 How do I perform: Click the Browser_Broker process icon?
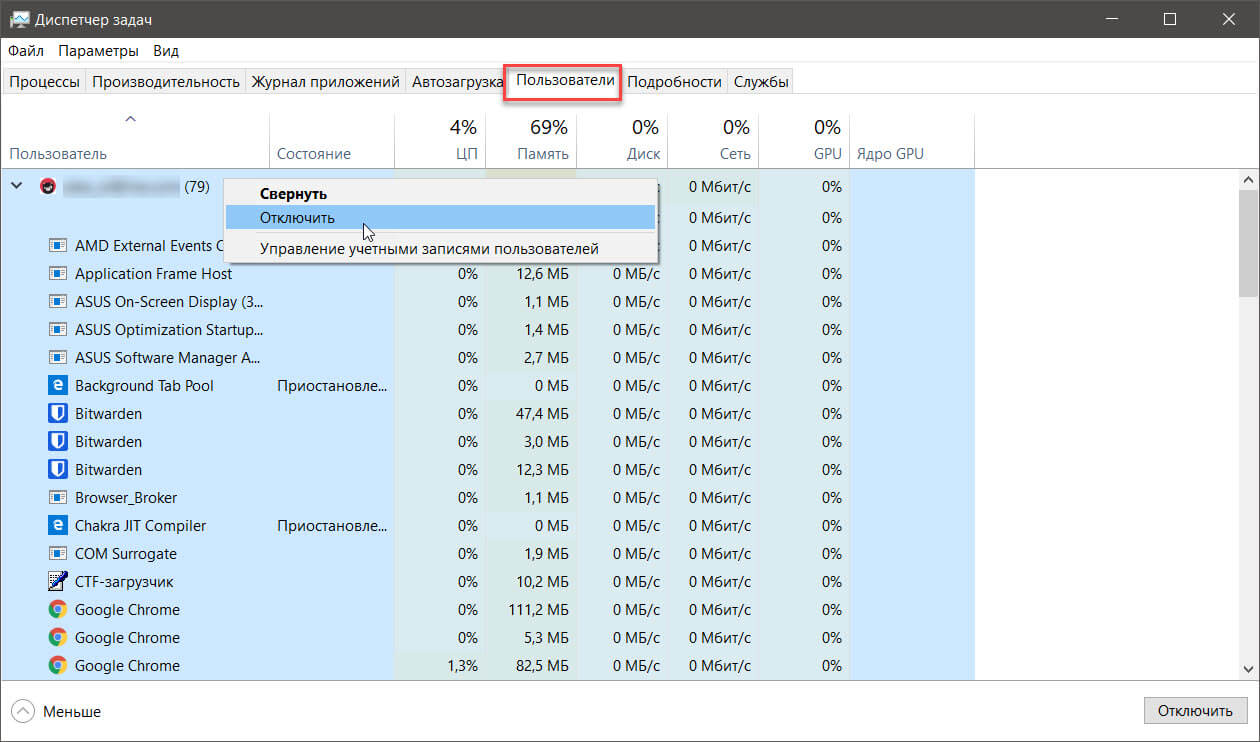click(x=58, y=497)
